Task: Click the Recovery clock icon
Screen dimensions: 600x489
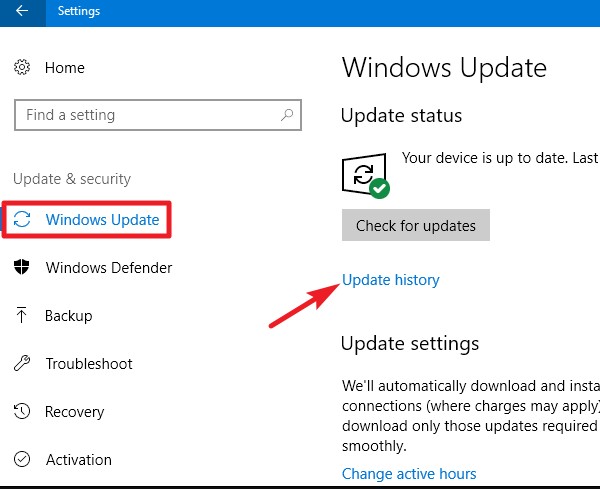Action: (22, 411)
